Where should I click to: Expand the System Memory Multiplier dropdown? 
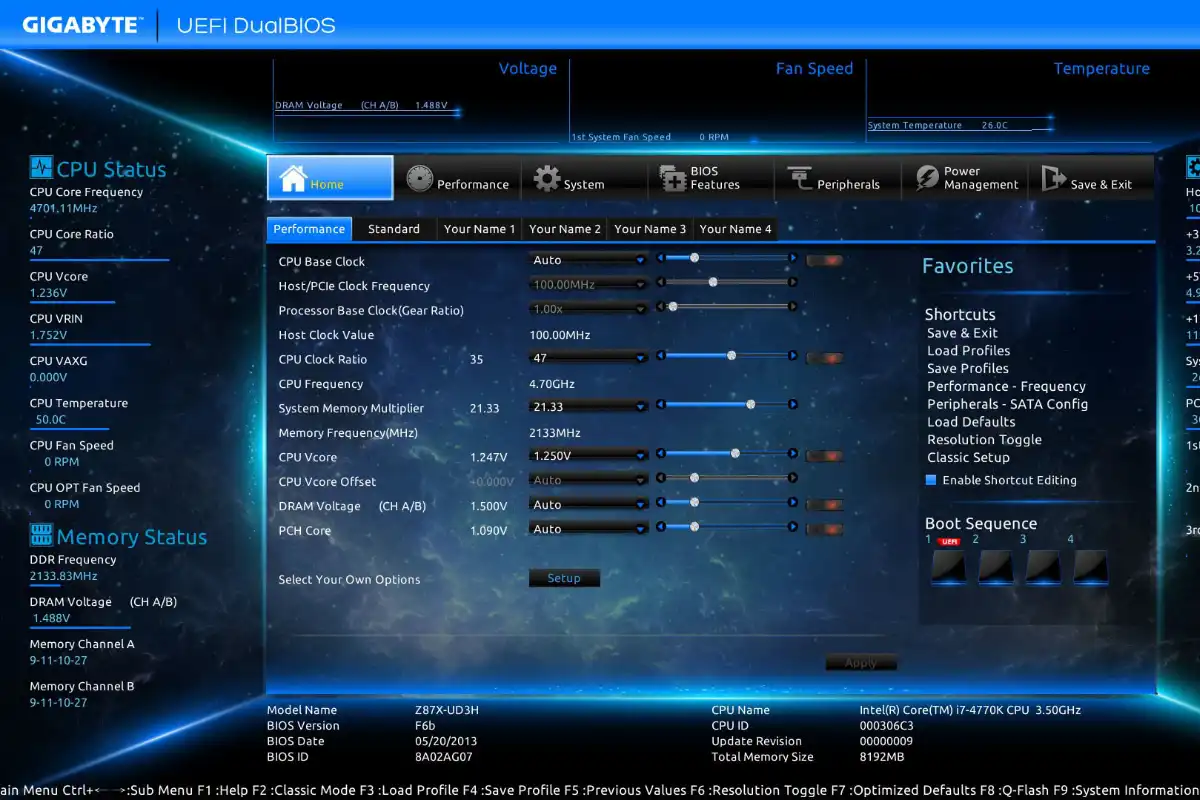(x=588, y=406)
